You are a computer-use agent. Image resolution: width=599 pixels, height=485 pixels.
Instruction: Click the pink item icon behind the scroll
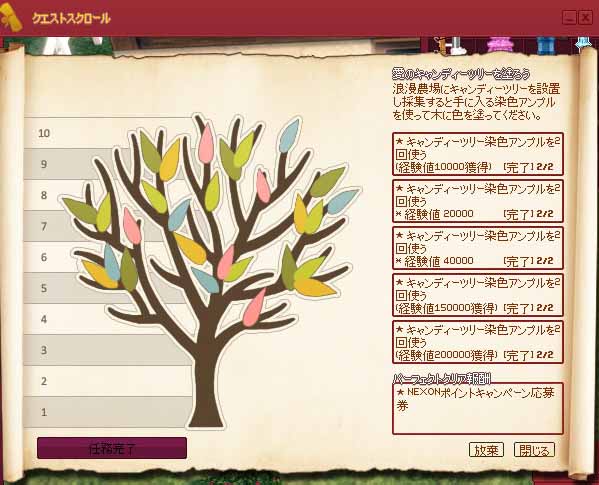(500, 45)
